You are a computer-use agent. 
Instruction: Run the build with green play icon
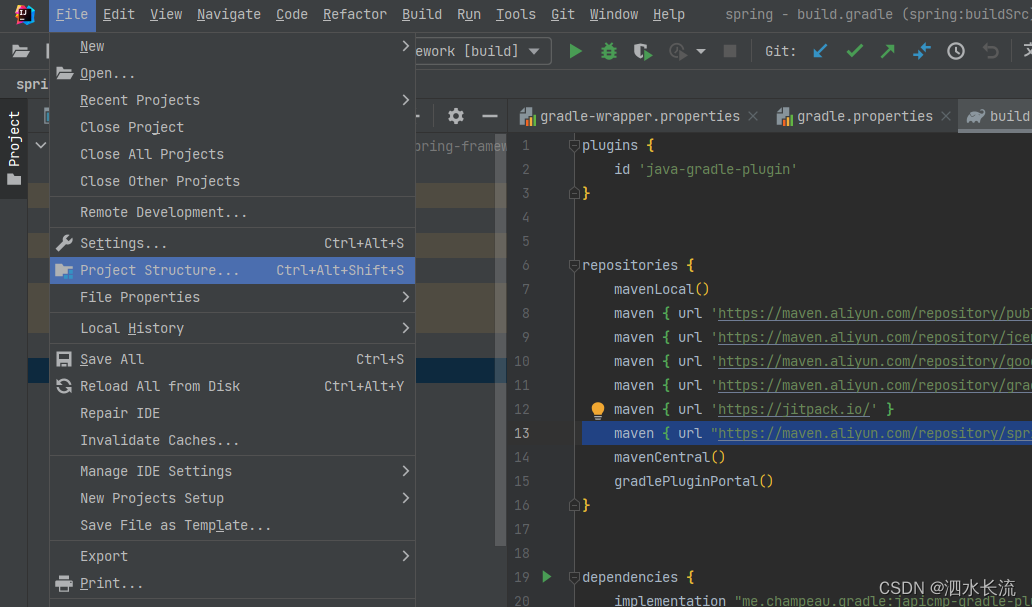pos(575,51)
